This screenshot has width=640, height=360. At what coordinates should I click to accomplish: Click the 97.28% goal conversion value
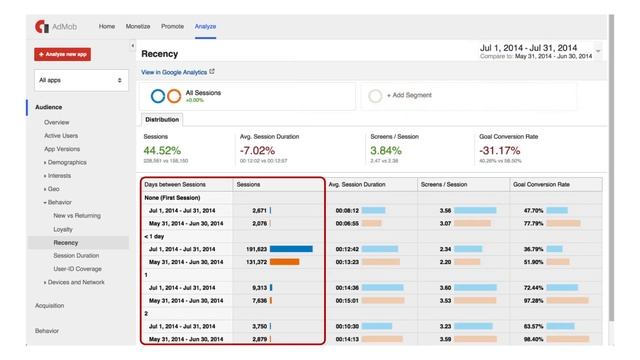[533, 300]
